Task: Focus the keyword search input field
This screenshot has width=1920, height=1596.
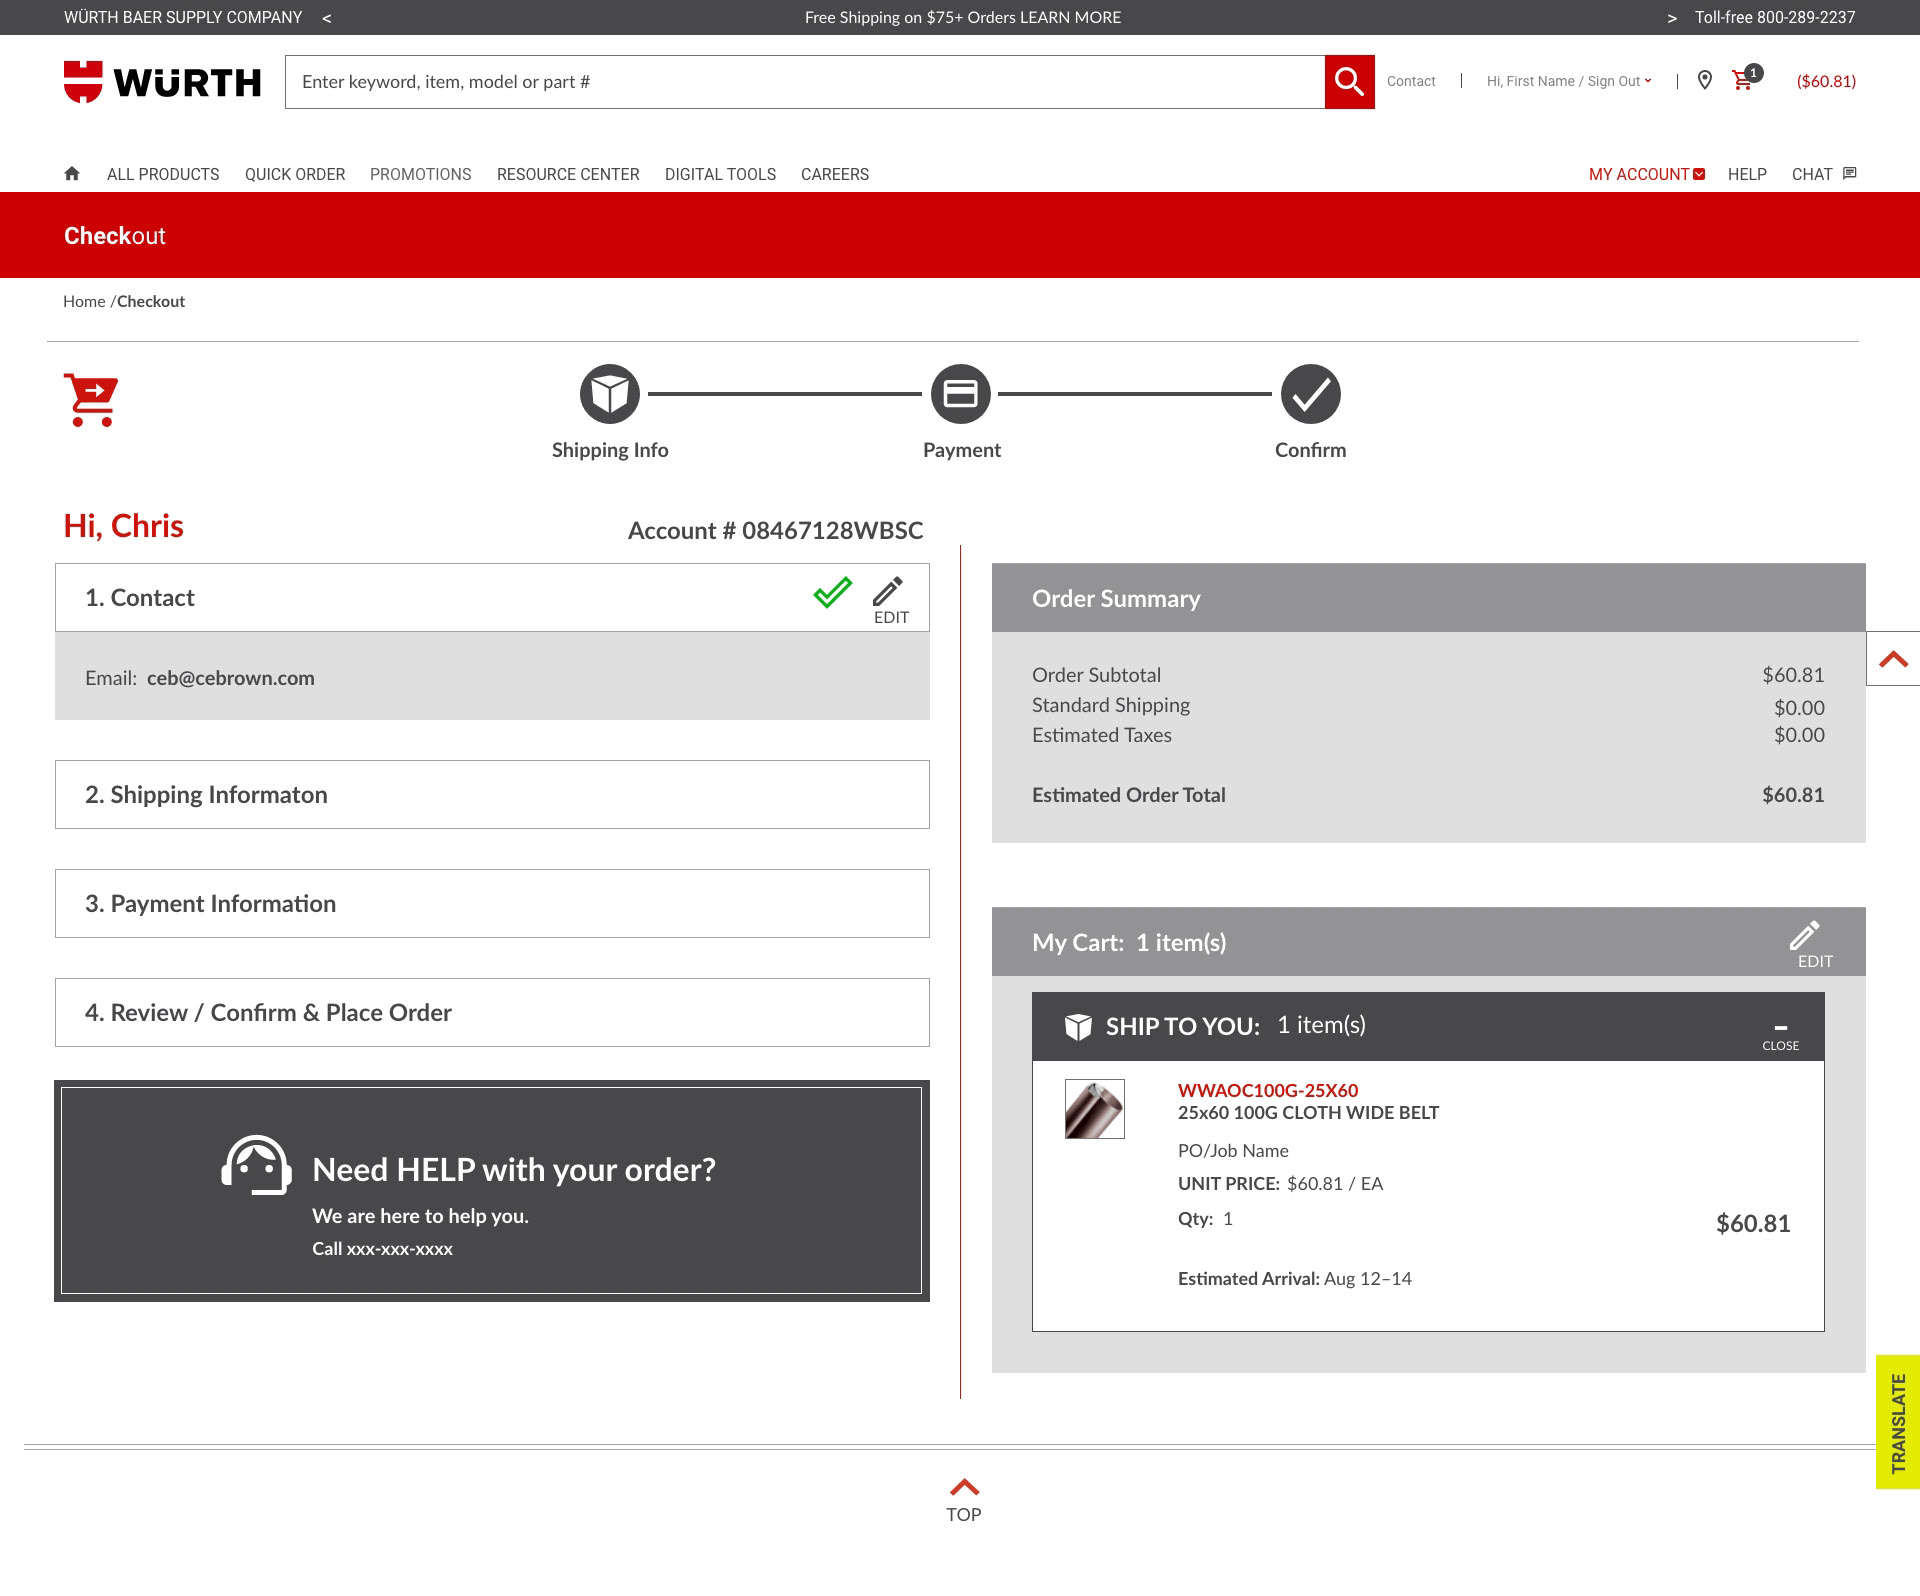Action: [x=804, y=82]
